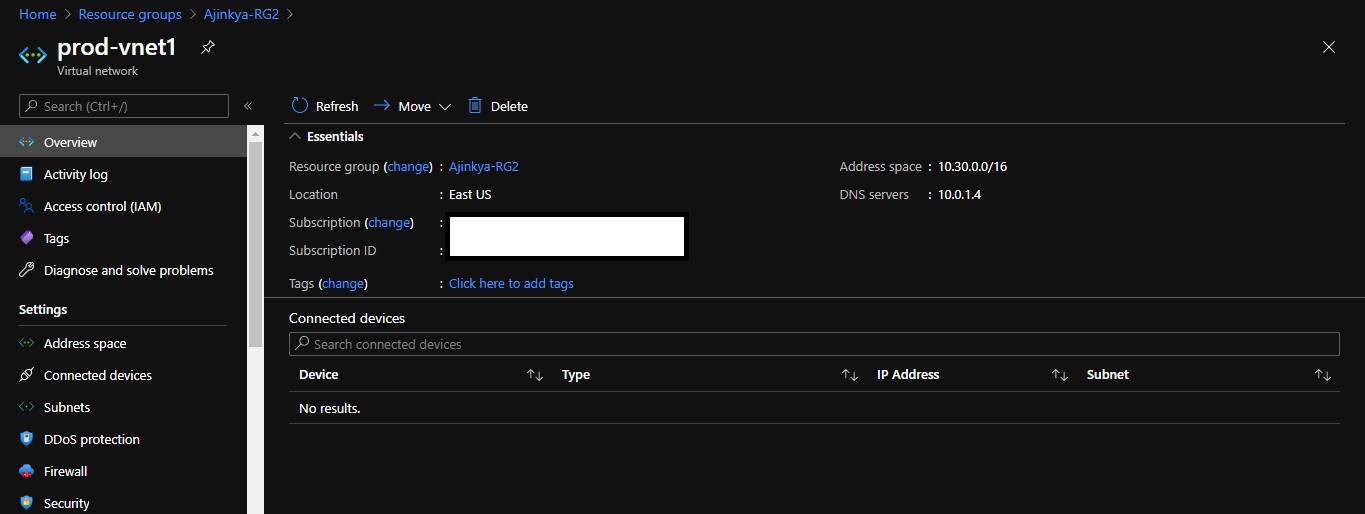Viewport: 1365px width, 514px height.
Task: Click the prod-vnet1 virtual network icon
Action: (x=33, y=55)
